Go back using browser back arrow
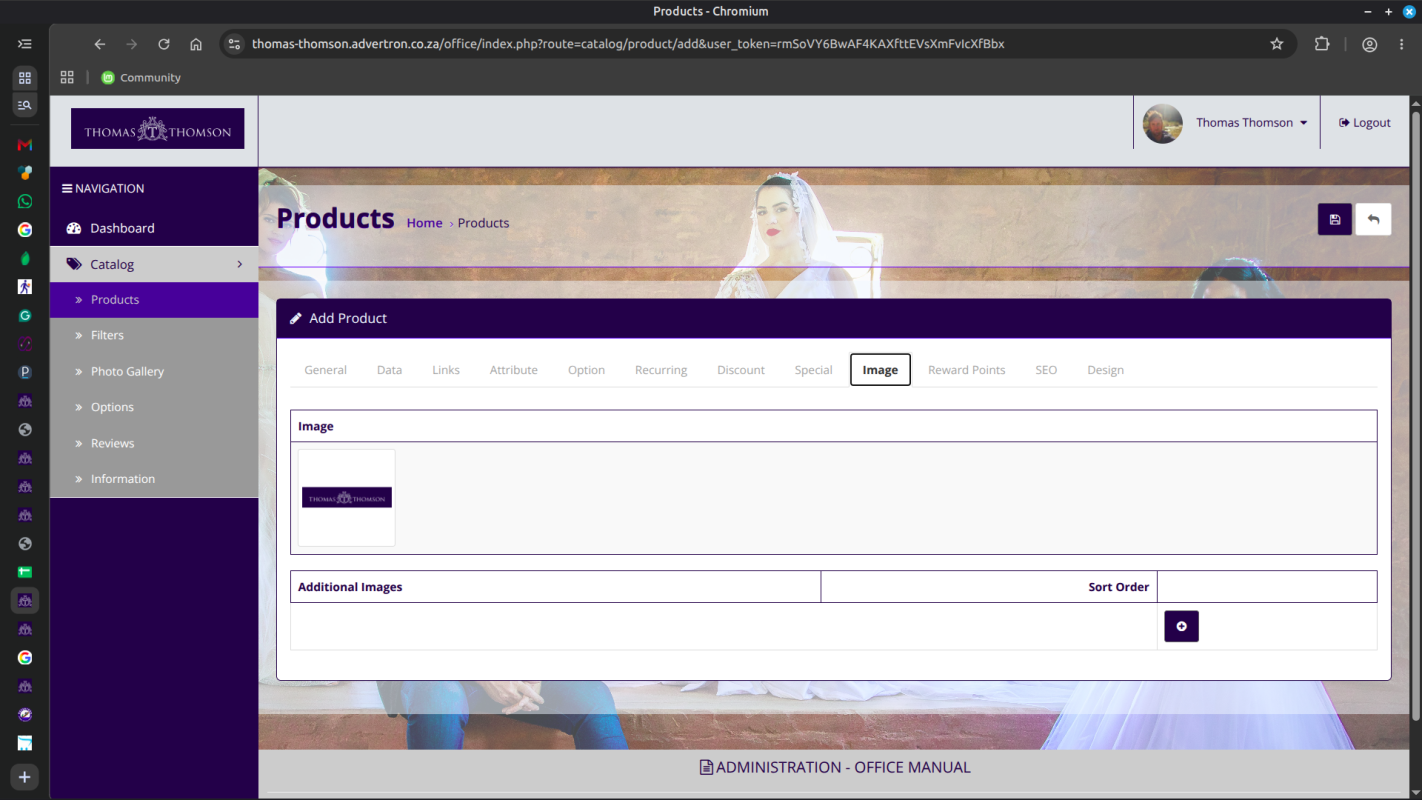Screen dimensions: 1422x800 (x=100, y=44)
